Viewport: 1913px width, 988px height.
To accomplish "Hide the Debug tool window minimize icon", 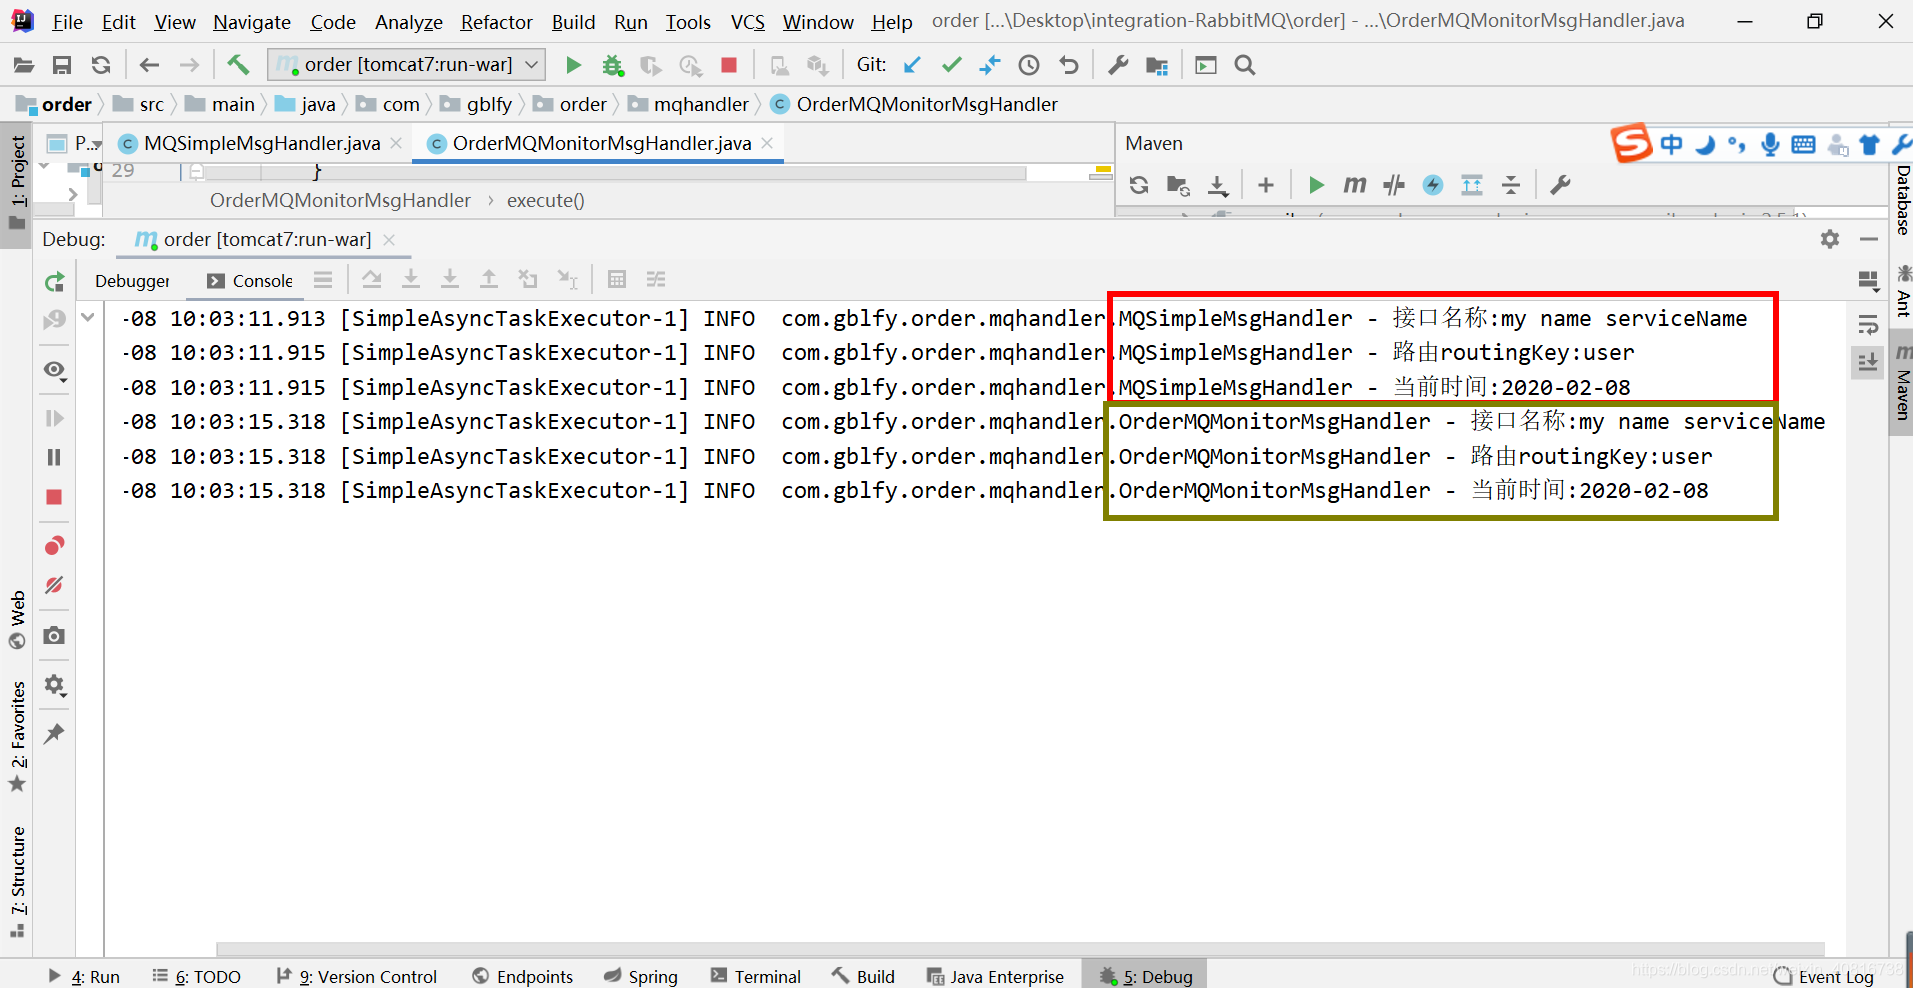I will point(1869,240).
